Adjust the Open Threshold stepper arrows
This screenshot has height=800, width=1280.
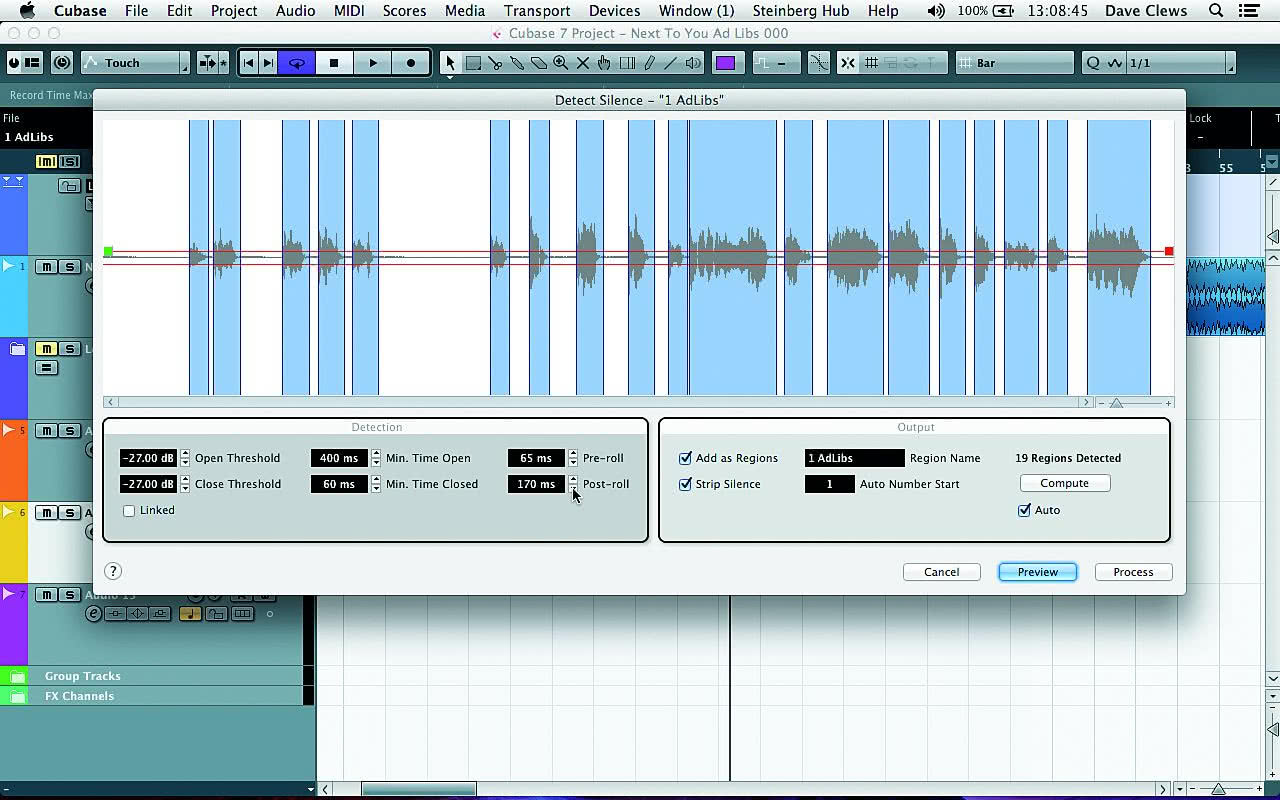(185, 458)
